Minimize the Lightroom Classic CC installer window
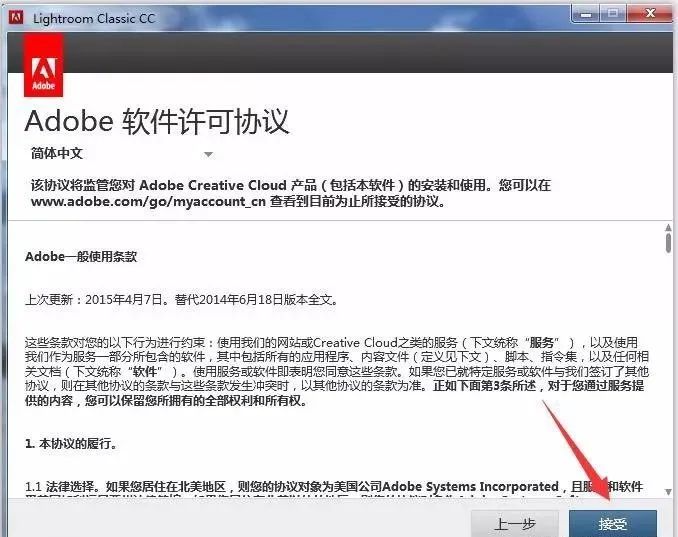Image resolution: width=678 pixels, height=537 pixels. point(586,14)
